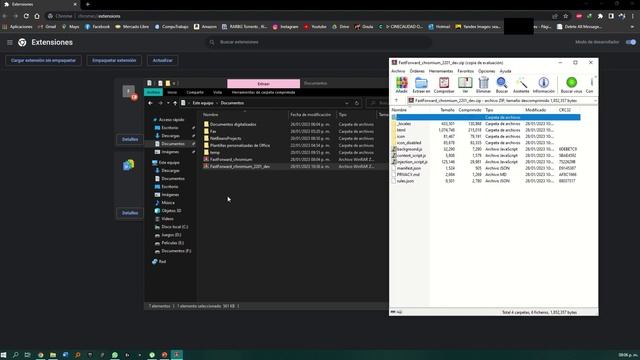Select rules.json in WinRAR list
This screenshot has height=360, width=640.
(x=405, y=181)
